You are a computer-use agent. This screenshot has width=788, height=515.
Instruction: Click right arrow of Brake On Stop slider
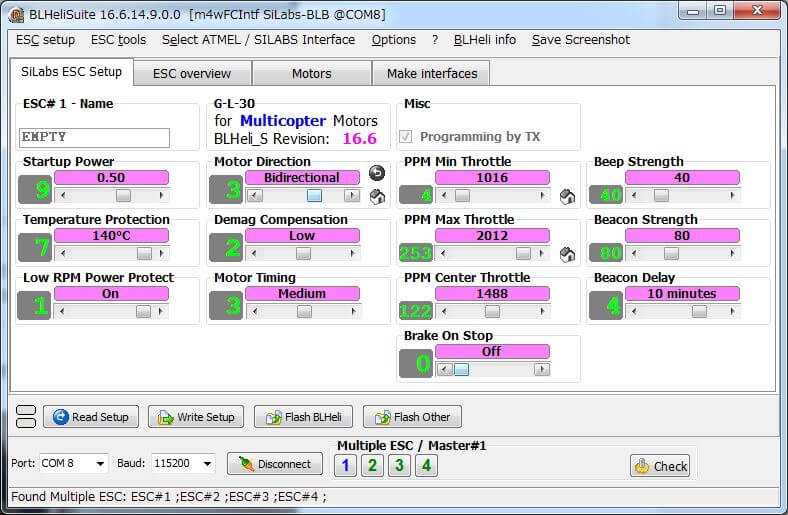click(x=542, y=370)
